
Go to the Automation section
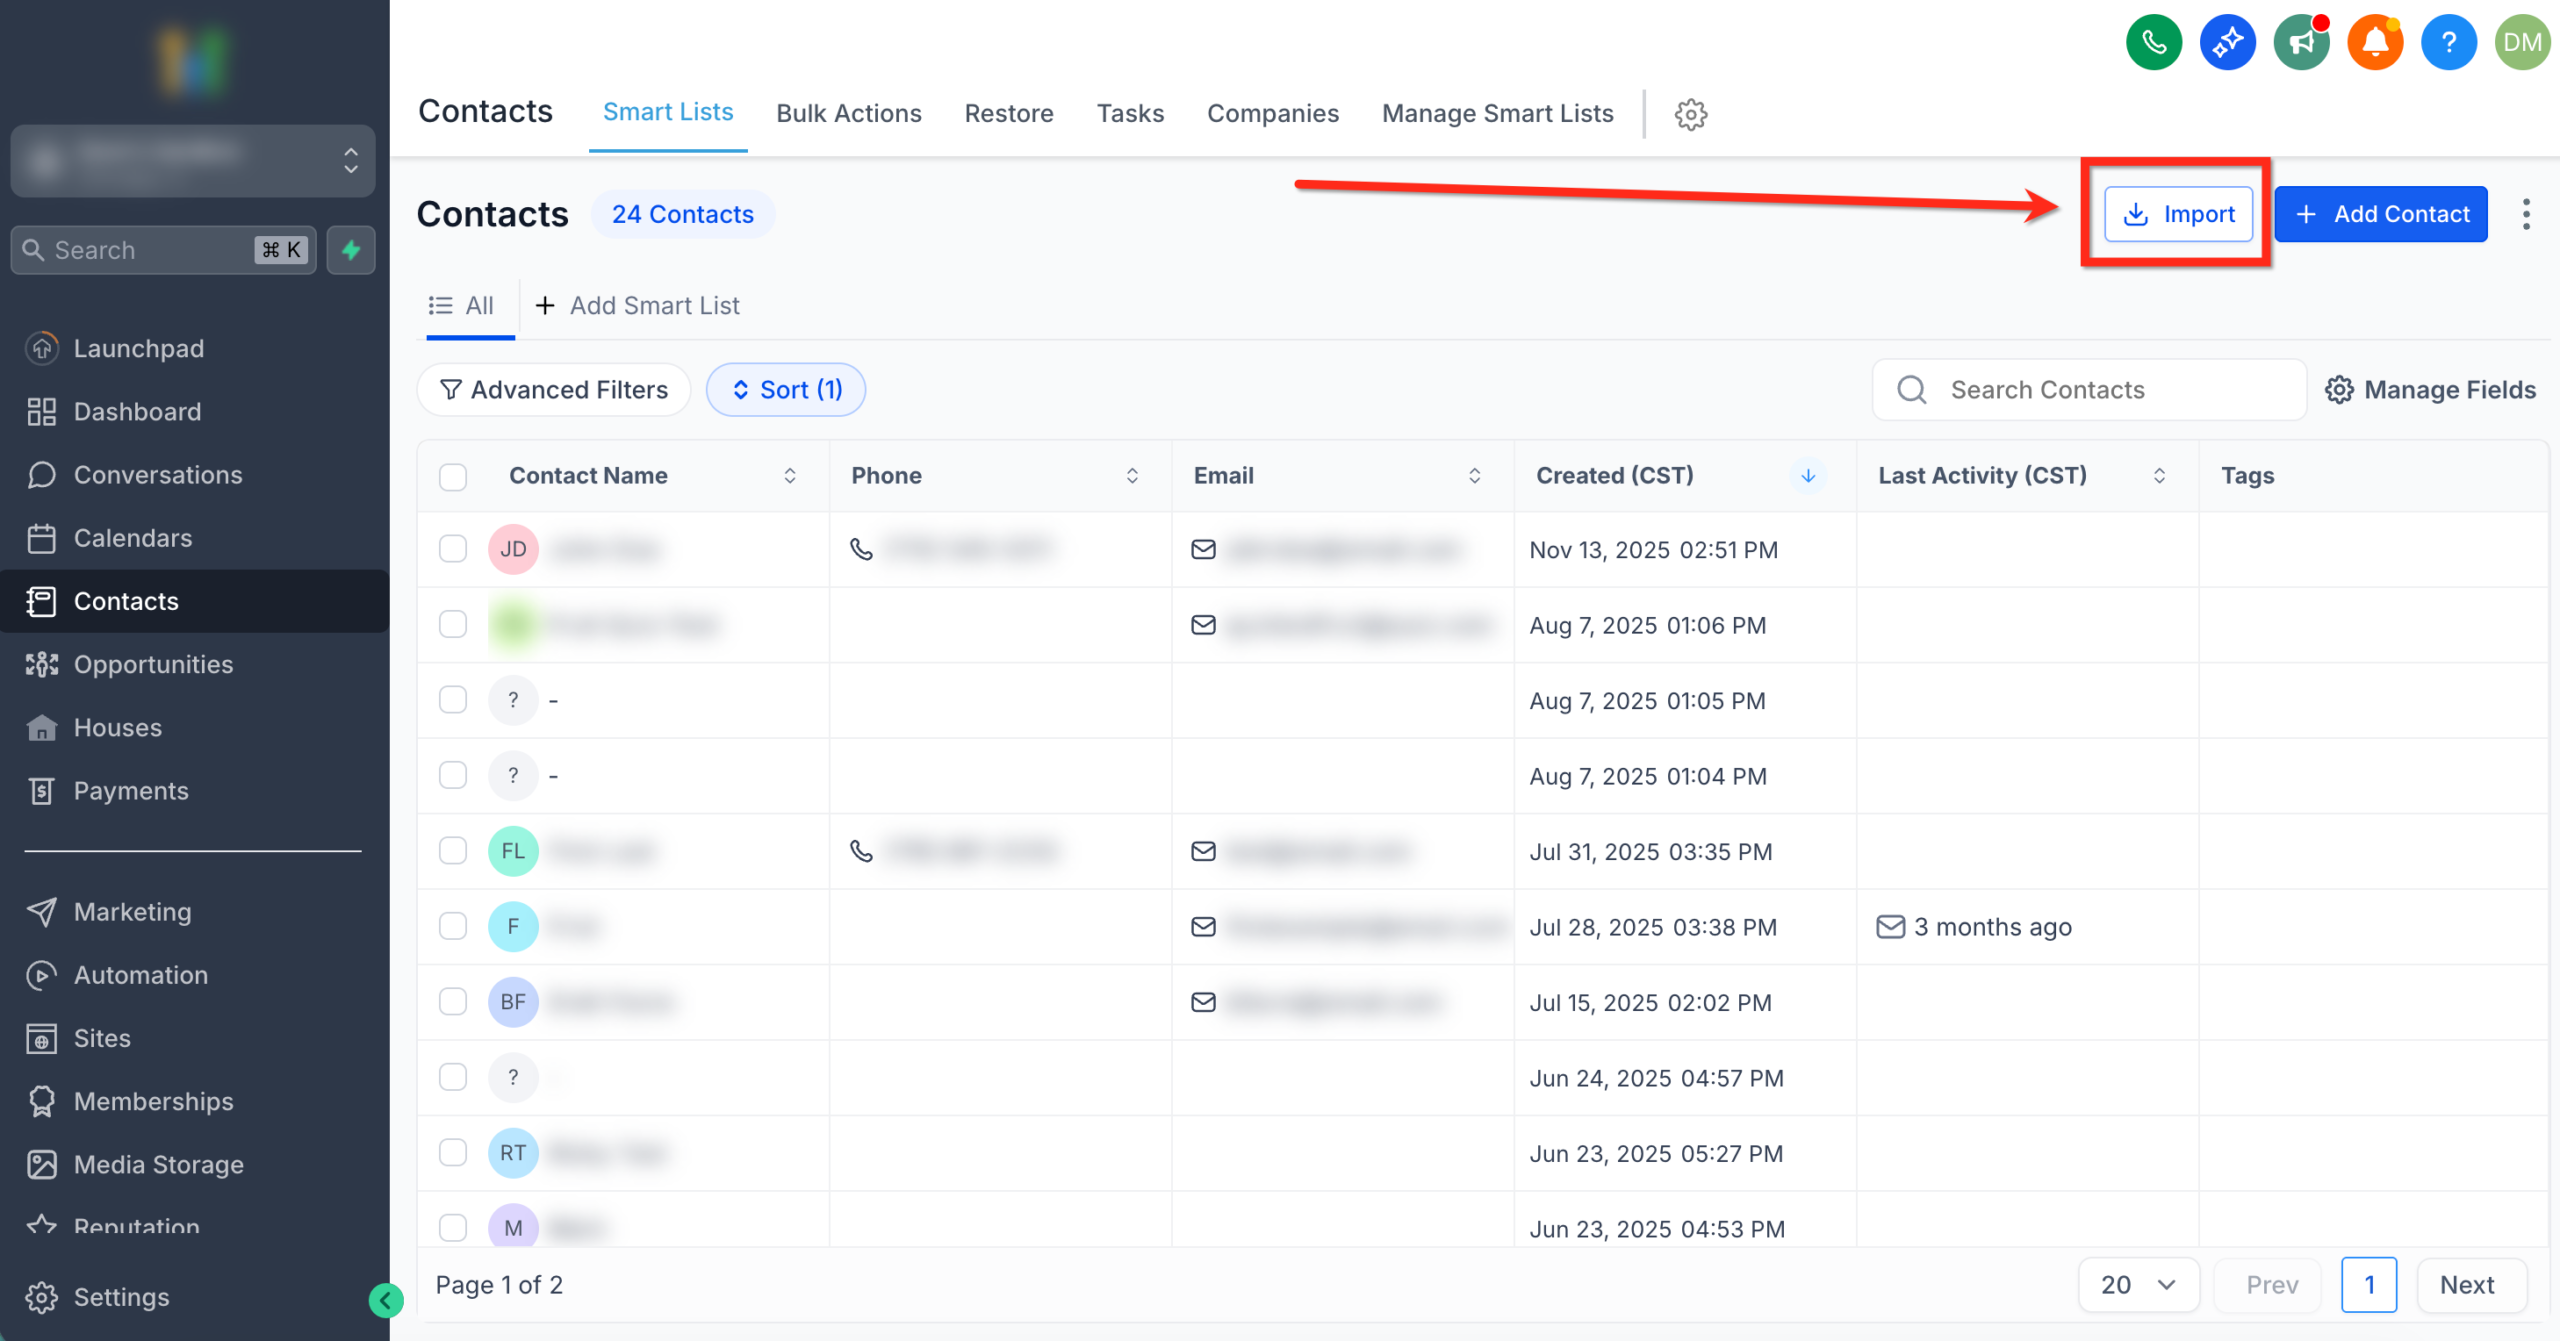(140, 975)
